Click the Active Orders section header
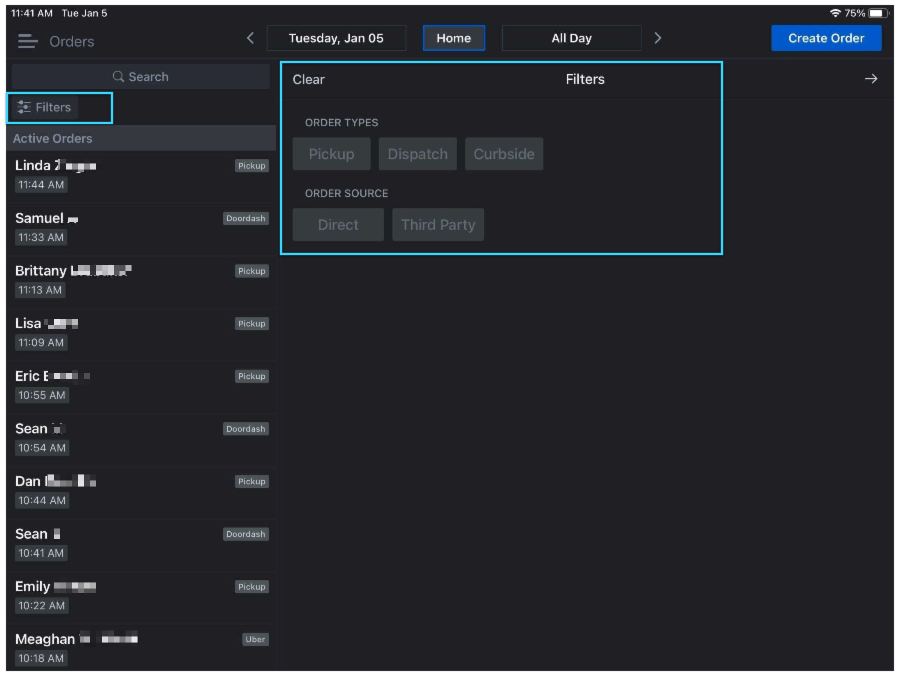This screenshot has width=897, height=674. (x=141, y=138)
